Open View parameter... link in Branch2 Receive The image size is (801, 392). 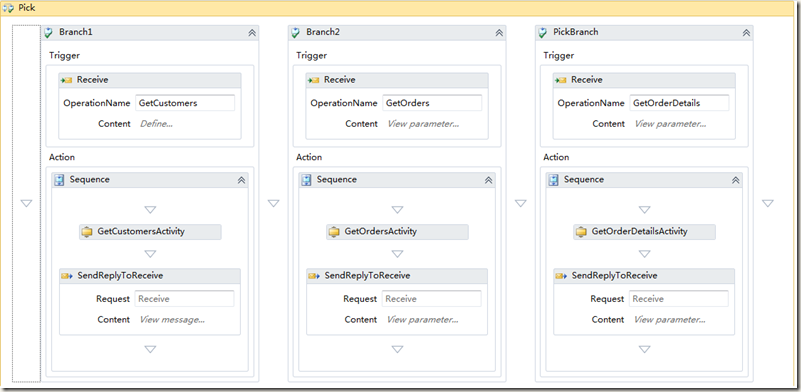tap(423, 124)
